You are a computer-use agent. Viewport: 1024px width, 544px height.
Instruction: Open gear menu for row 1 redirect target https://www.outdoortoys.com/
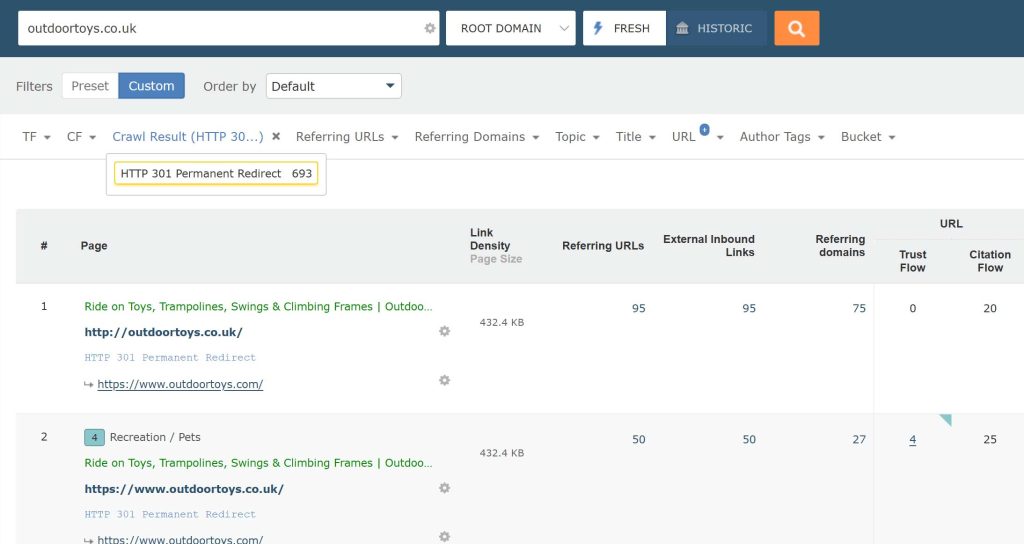point(445,380)
